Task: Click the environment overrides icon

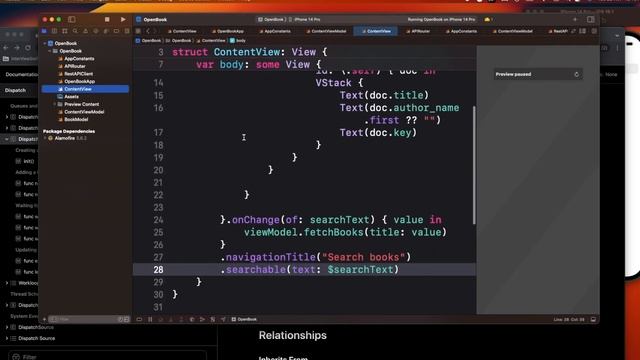Action: coord(213,319)
